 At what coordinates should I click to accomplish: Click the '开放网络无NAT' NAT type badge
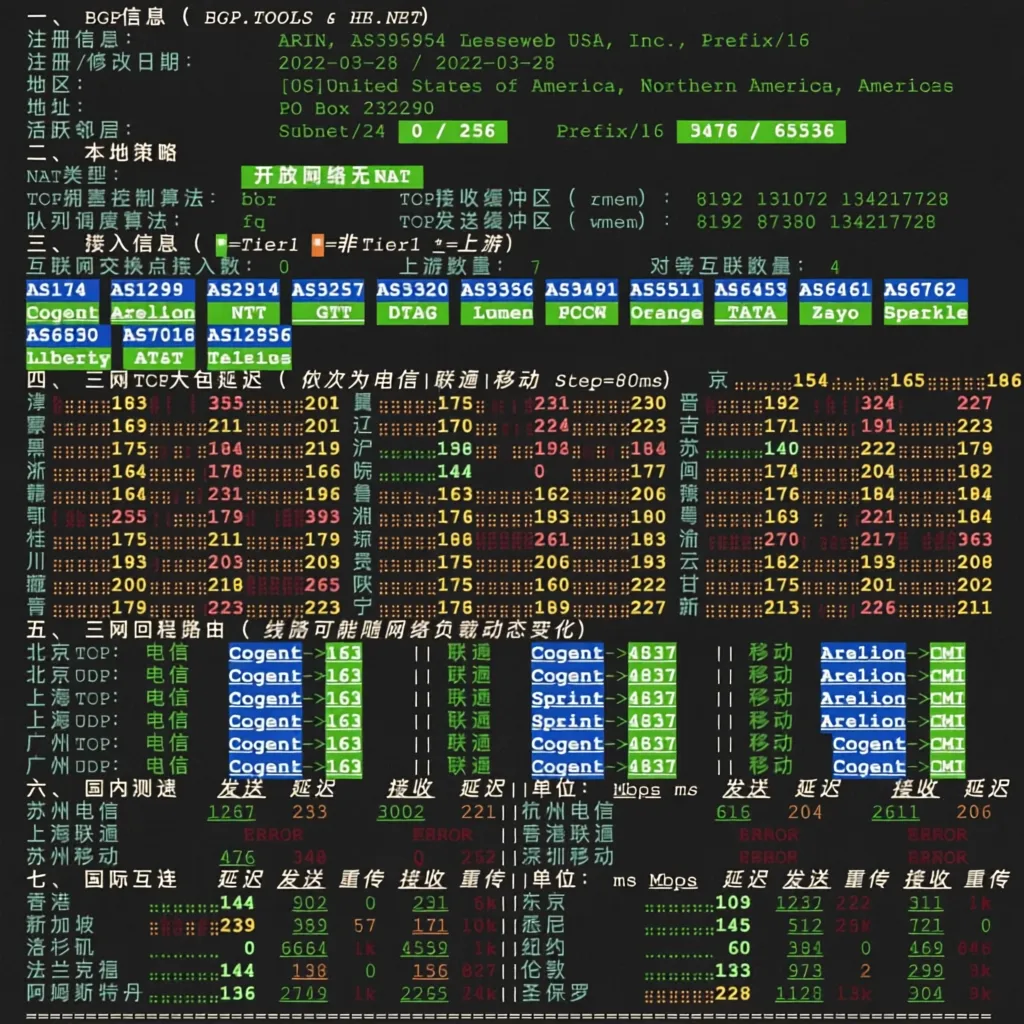coord(332,176)
